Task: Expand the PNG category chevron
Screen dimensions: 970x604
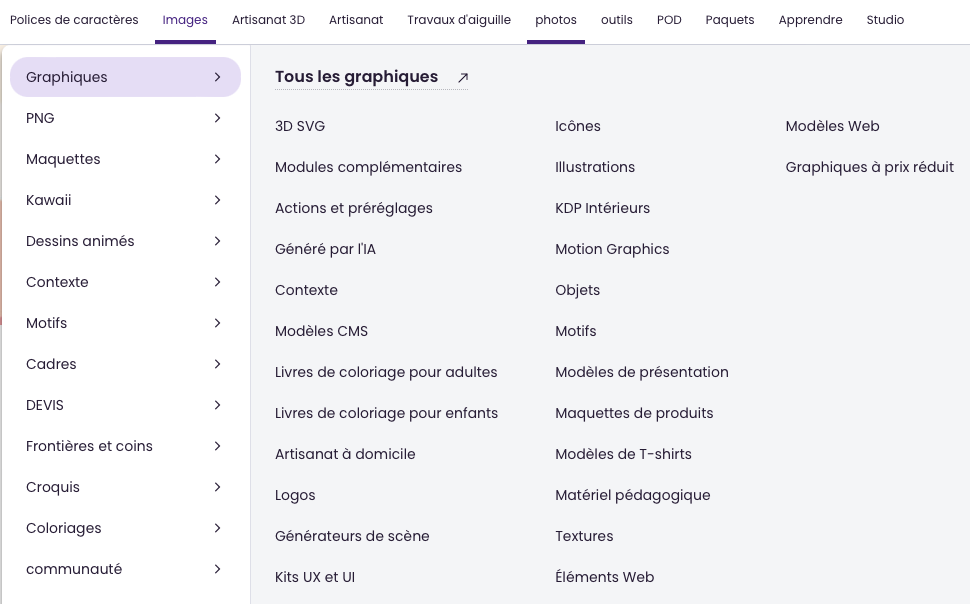Action: tap(217, 118)
